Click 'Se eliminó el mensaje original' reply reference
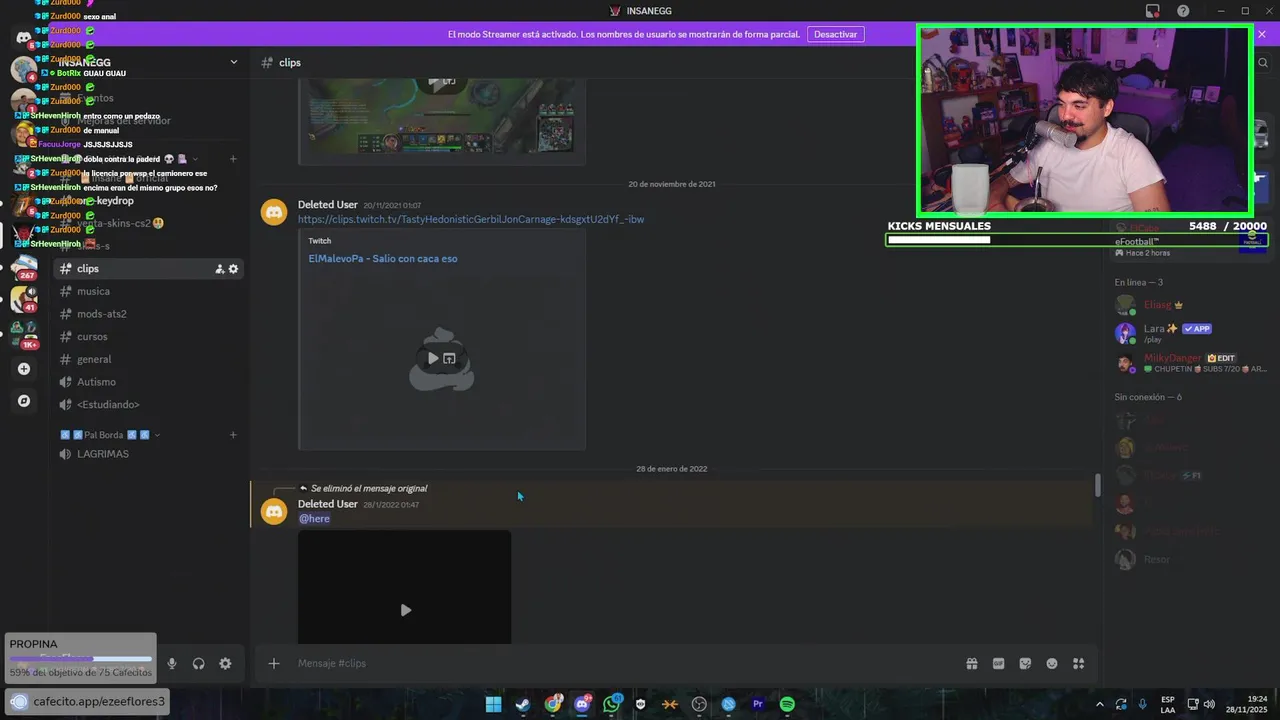The height and width of the screenshot is (720, 1280). tap(369, 488)
